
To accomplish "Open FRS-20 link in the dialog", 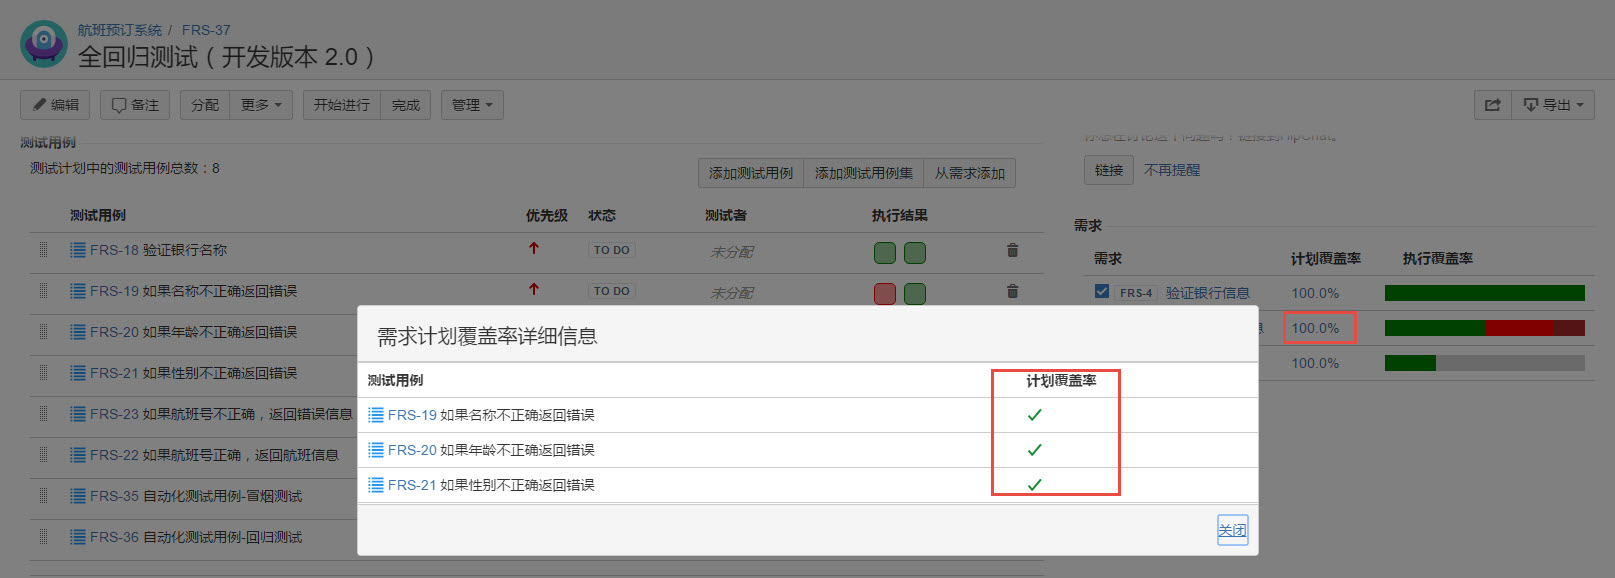I will pos(412,450).
